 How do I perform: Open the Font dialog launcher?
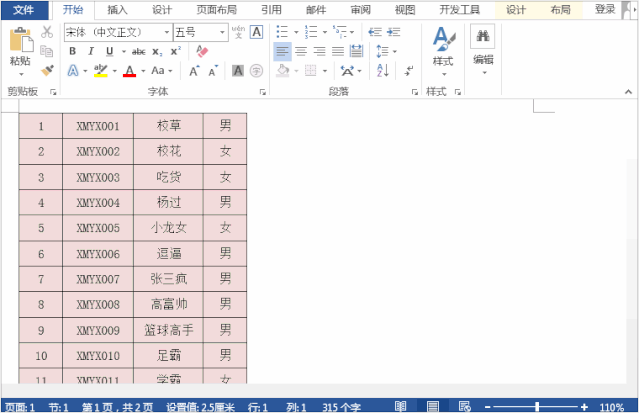click(x=262, y=92)
